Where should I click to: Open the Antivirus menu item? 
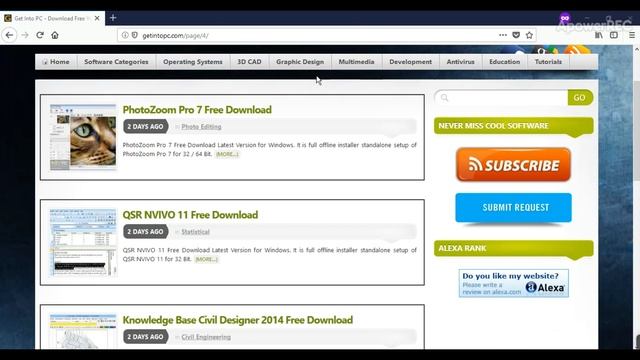pos(460,62)
